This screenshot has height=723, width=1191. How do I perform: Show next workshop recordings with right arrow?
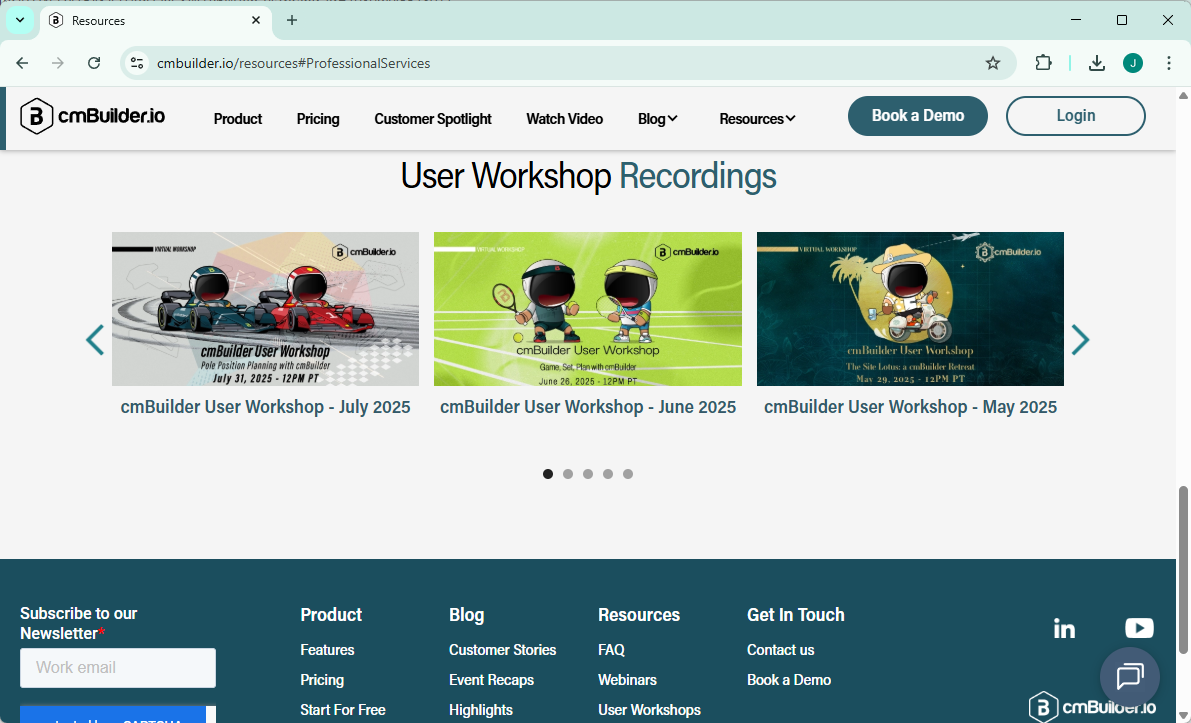pyautogui.click(x=1080, y=339)
